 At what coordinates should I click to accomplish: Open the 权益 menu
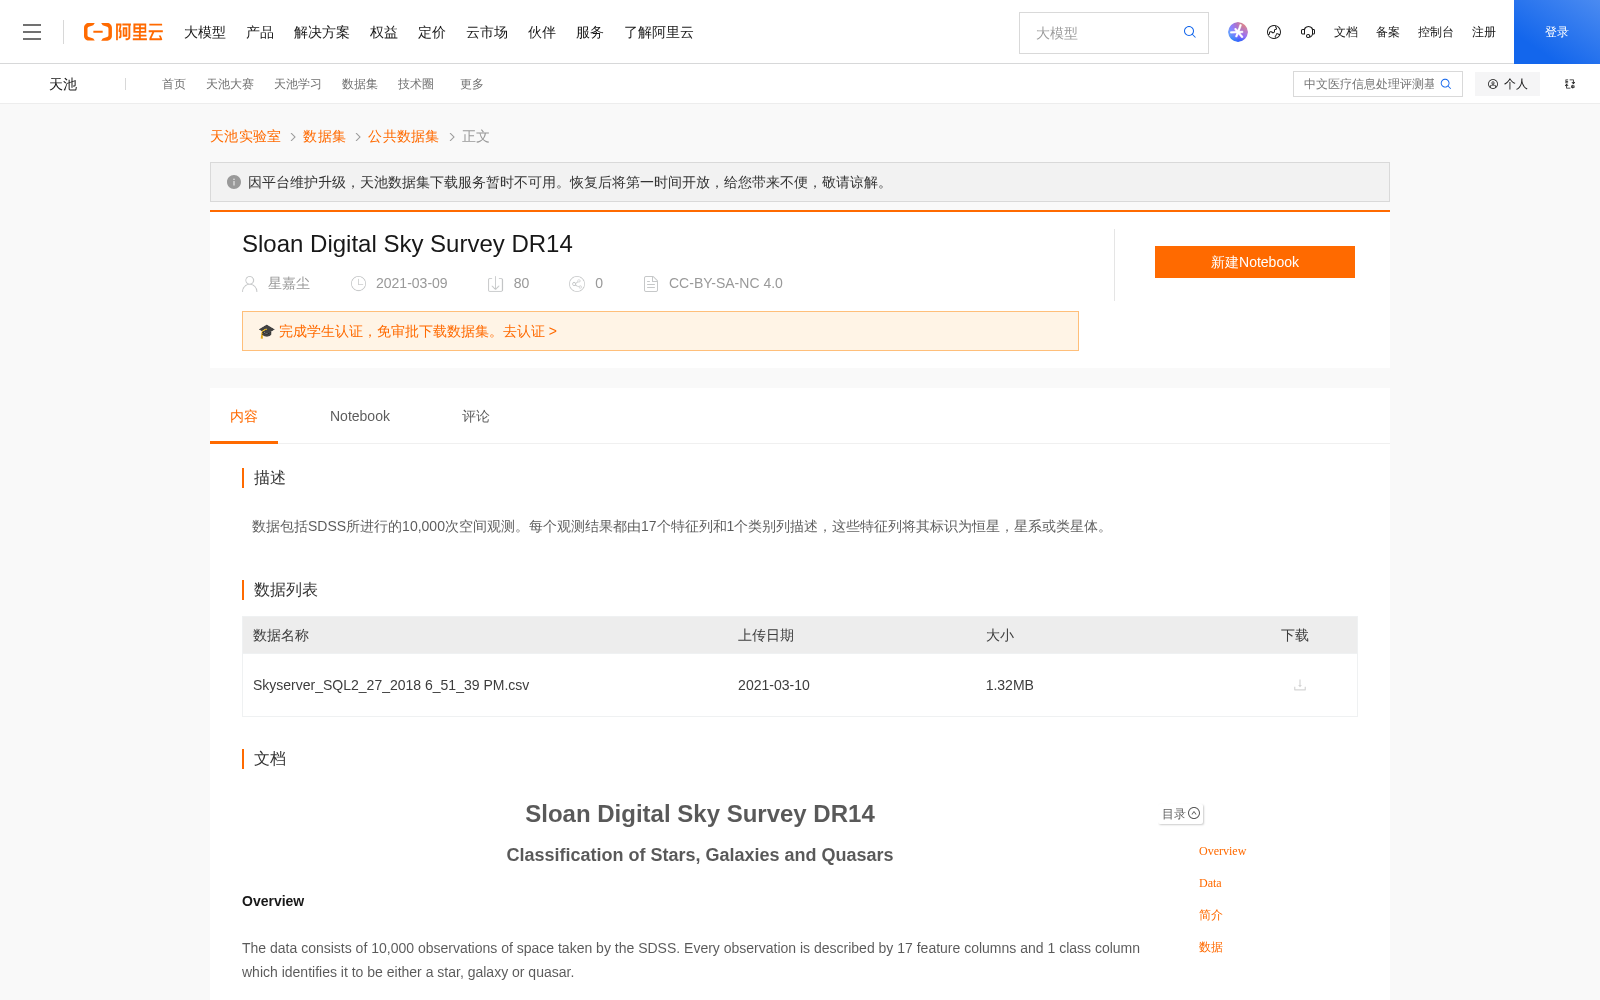(384, 32)
